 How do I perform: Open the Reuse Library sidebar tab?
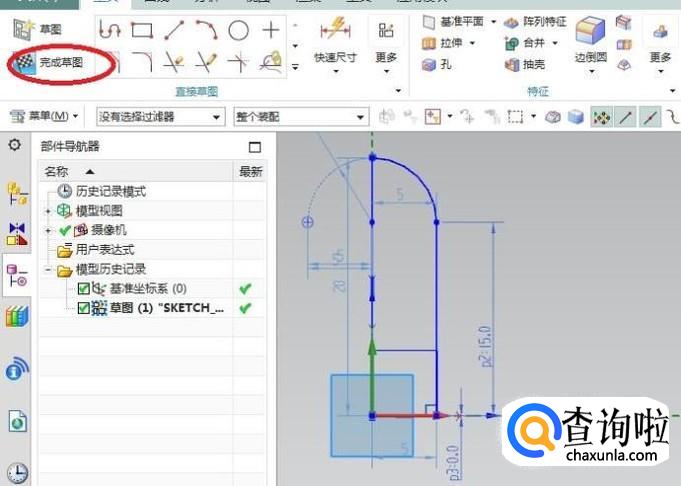[17, 316]
